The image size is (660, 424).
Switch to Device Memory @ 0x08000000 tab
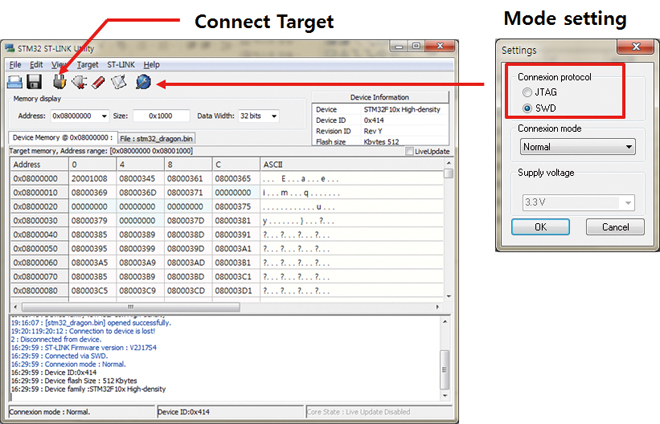(x=62, y=138)
